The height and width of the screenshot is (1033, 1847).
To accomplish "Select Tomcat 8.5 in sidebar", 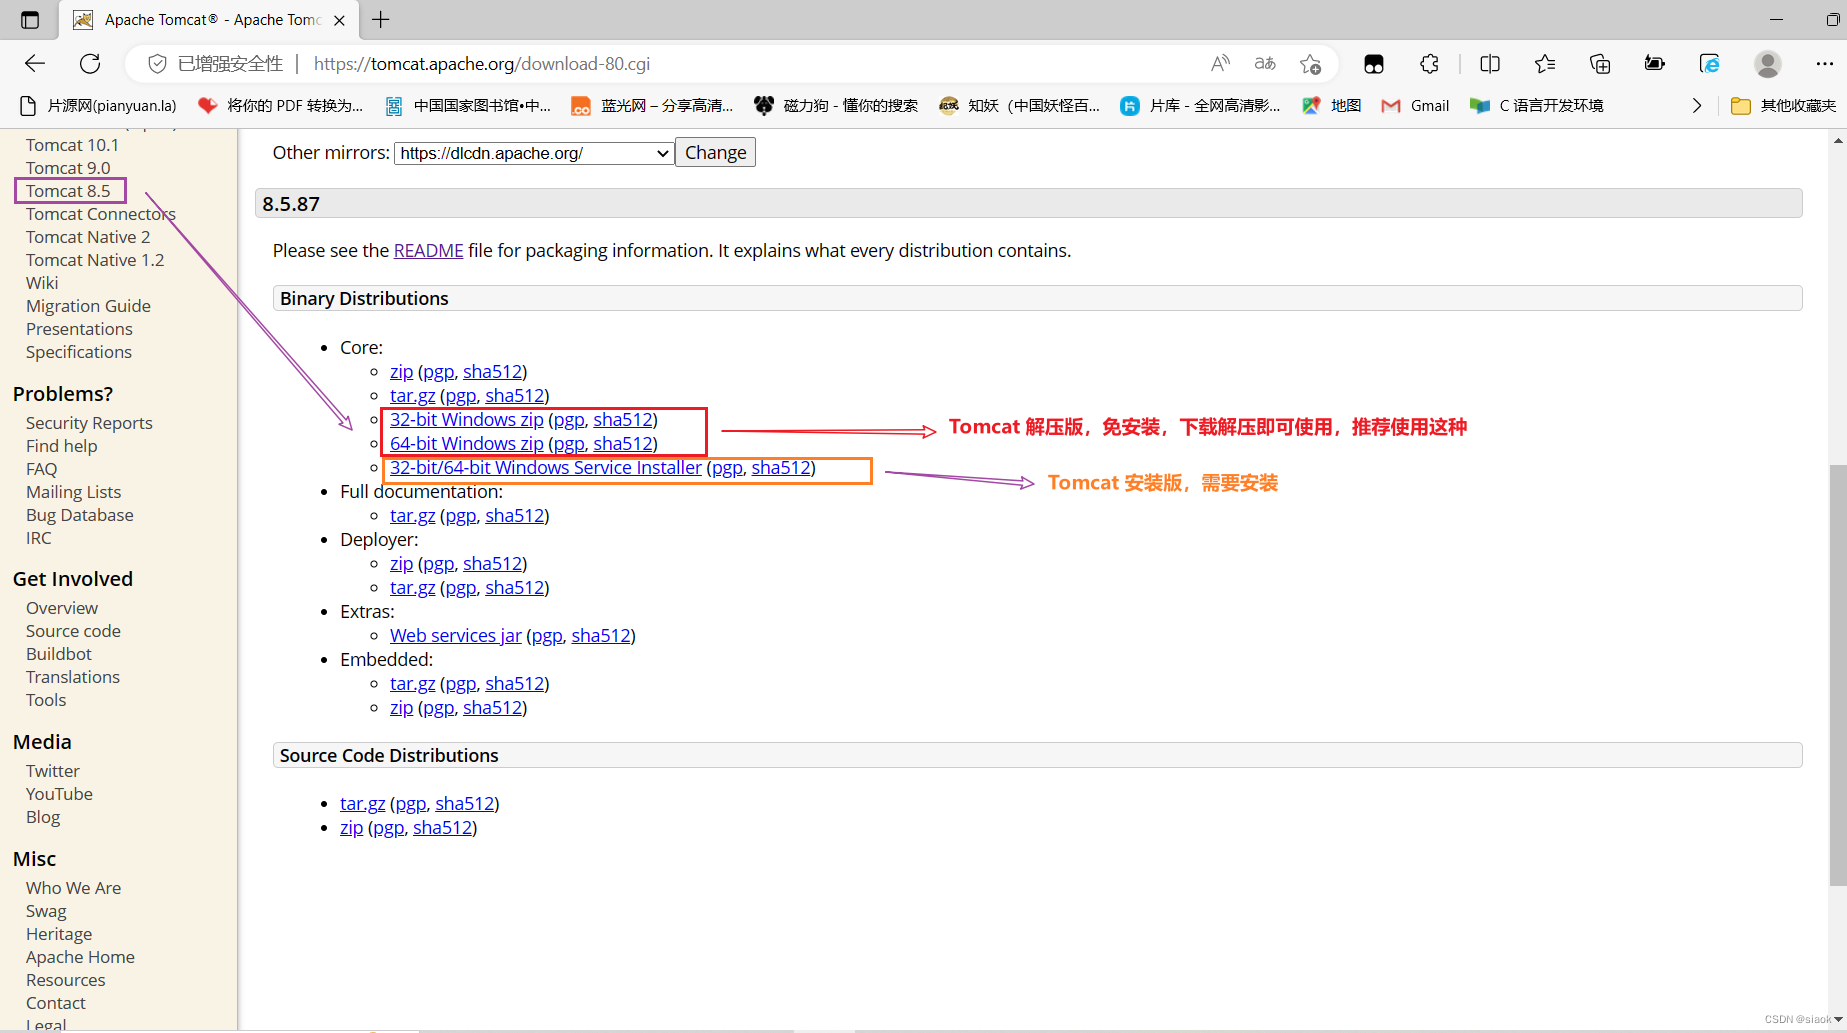I will [68, 191].
